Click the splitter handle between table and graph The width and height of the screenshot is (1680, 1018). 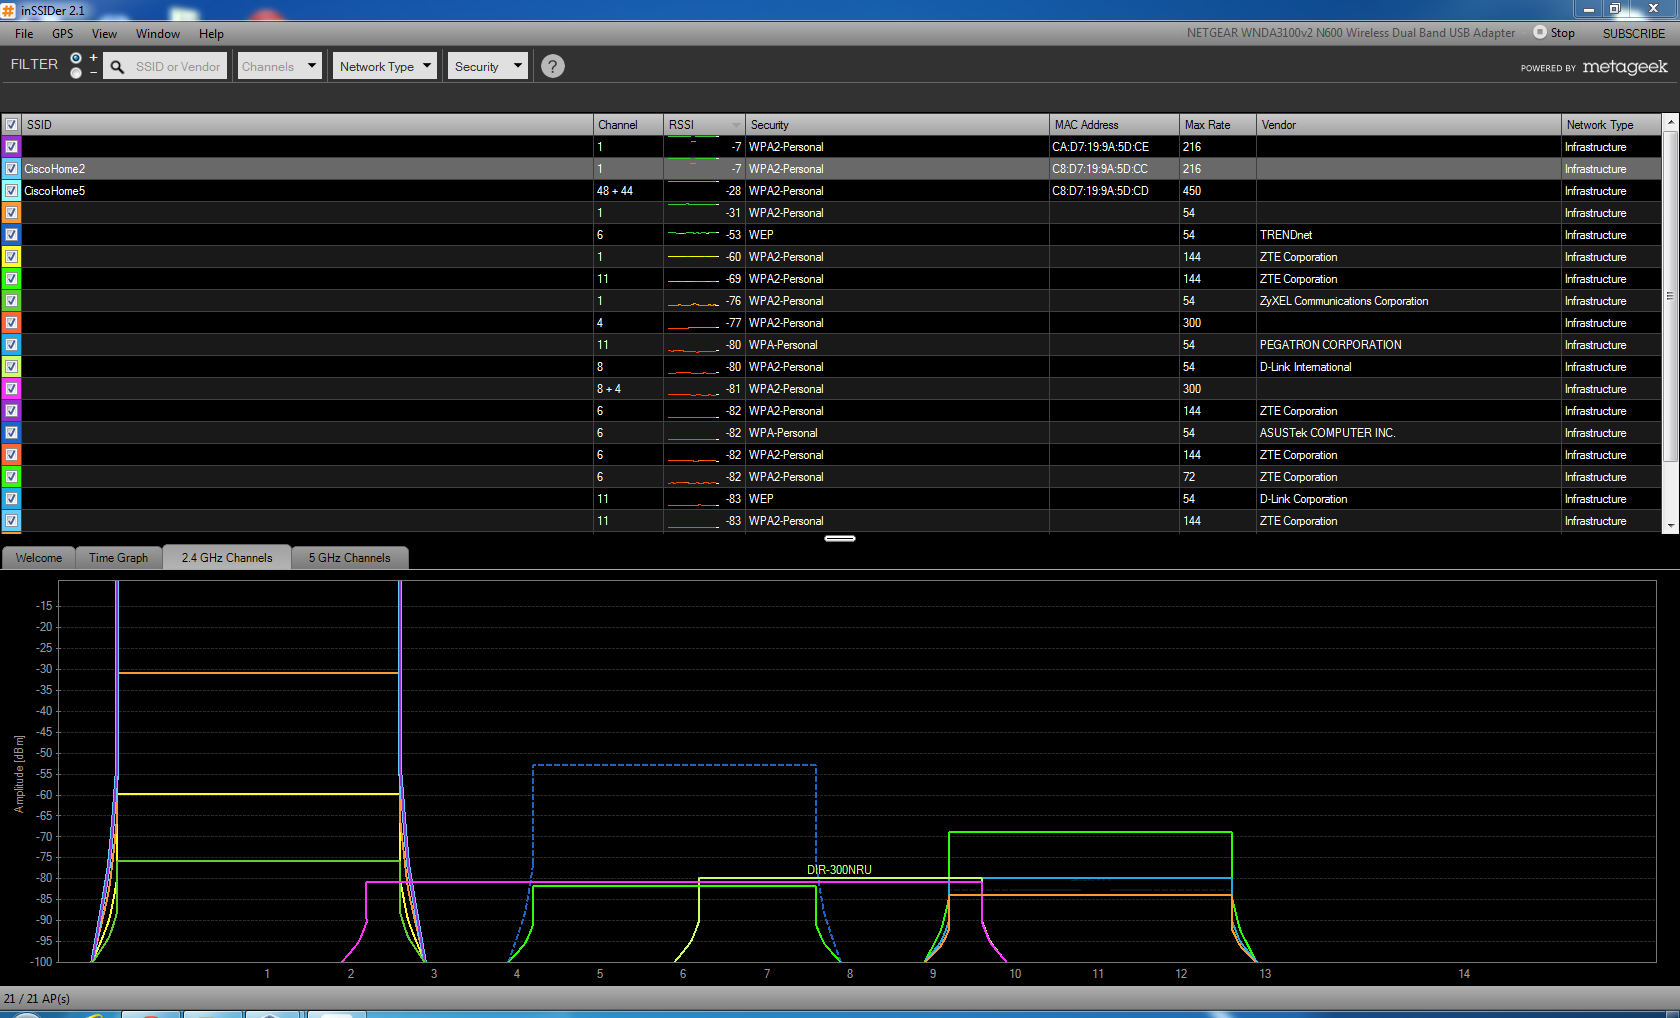click(x=840, y=539)
